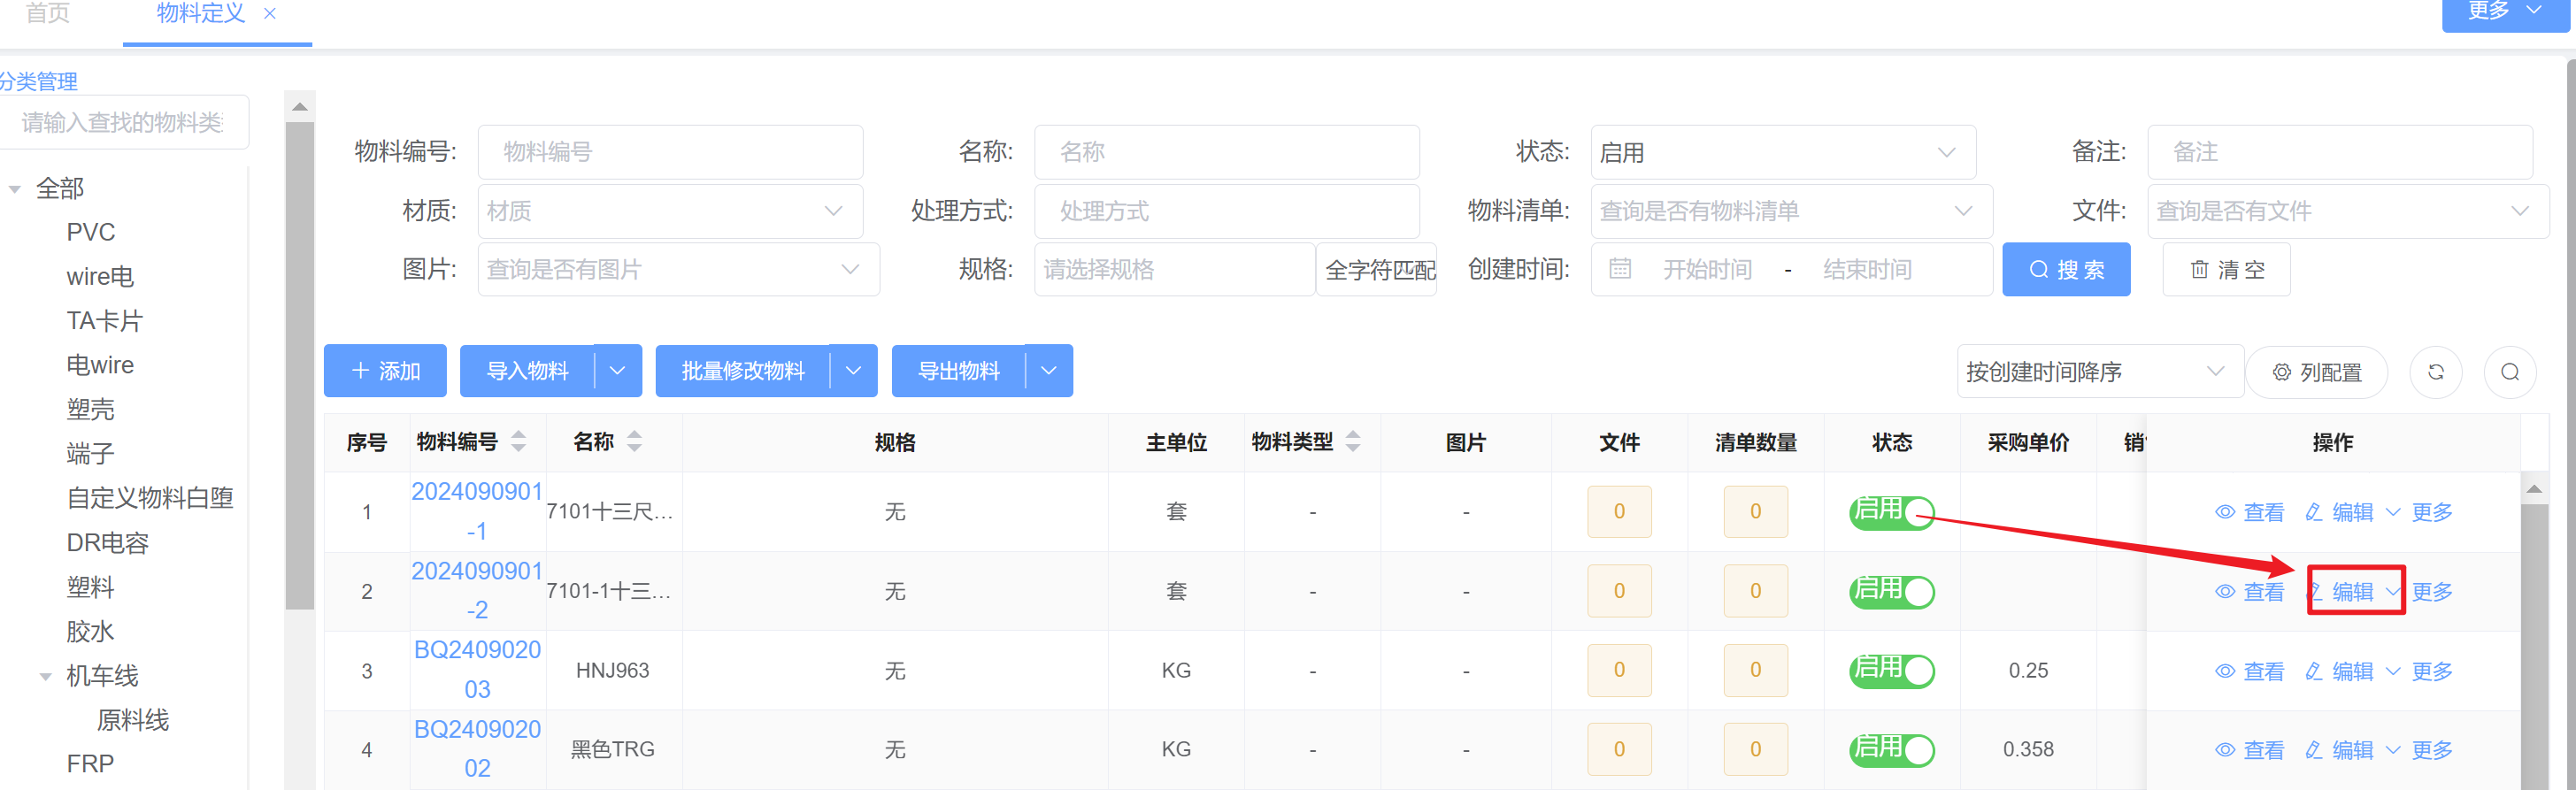2576x790 pixels.
Task: Open top-right 更多 dropdown button
Action: (x=2505, y=12)
